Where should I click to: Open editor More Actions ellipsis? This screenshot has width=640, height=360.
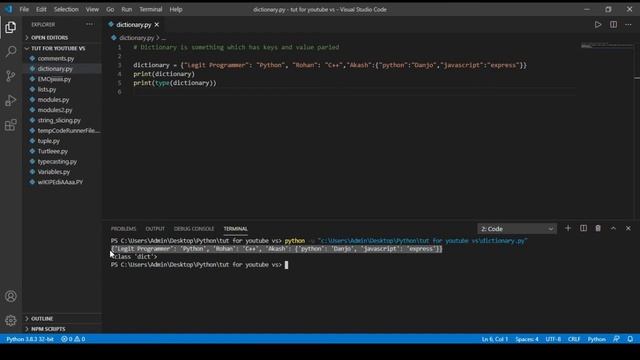point(628,24)
